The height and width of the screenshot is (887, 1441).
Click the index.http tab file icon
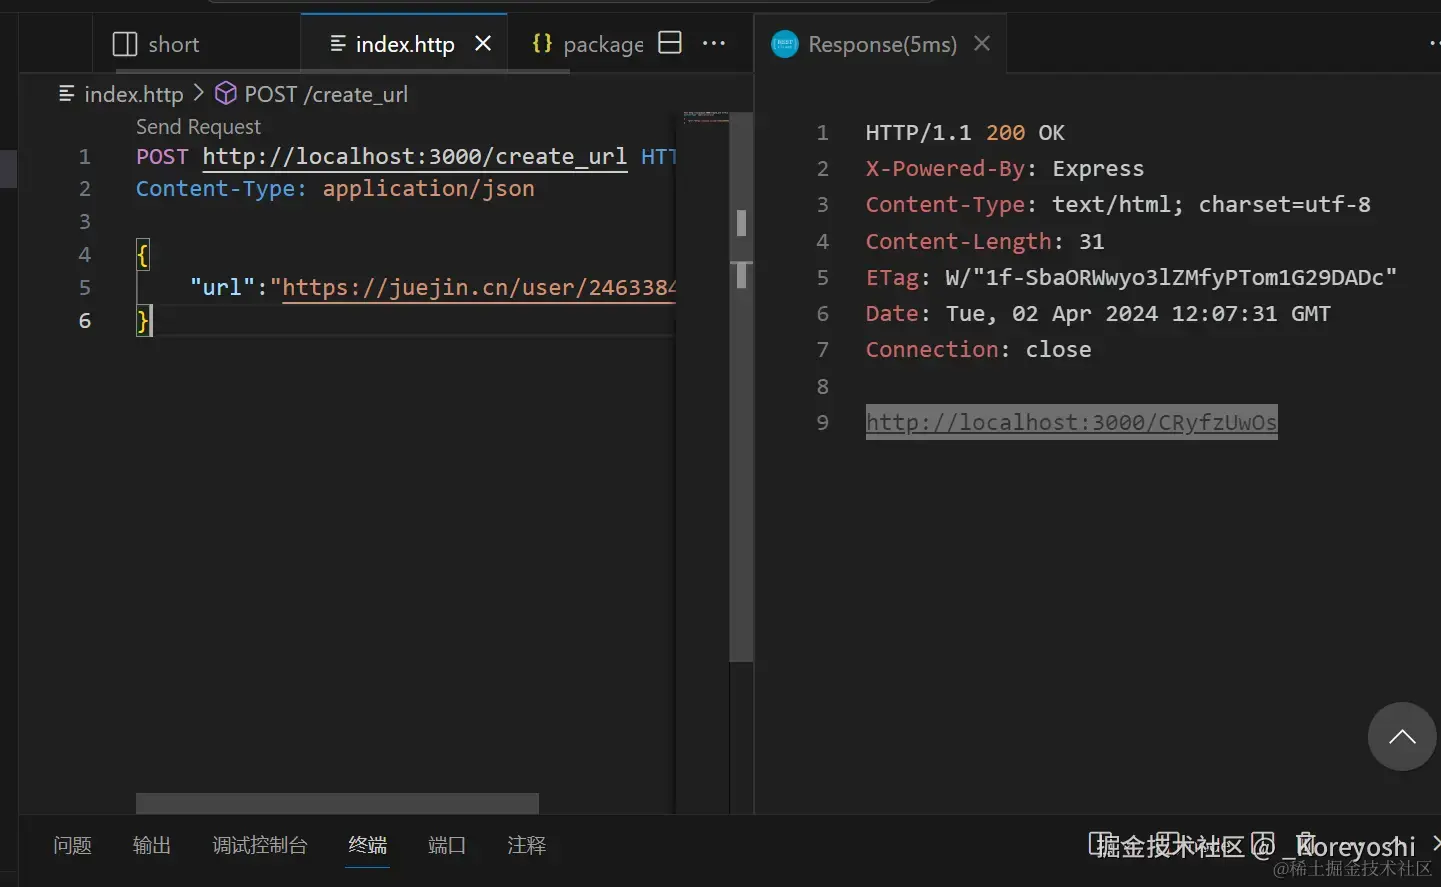tap(338, 43)
